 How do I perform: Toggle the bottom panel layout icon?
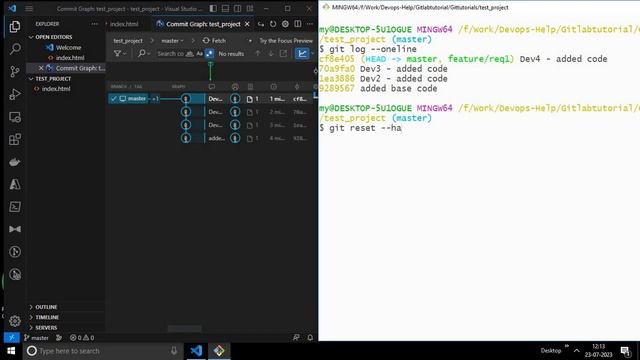[x=225, y=8]
